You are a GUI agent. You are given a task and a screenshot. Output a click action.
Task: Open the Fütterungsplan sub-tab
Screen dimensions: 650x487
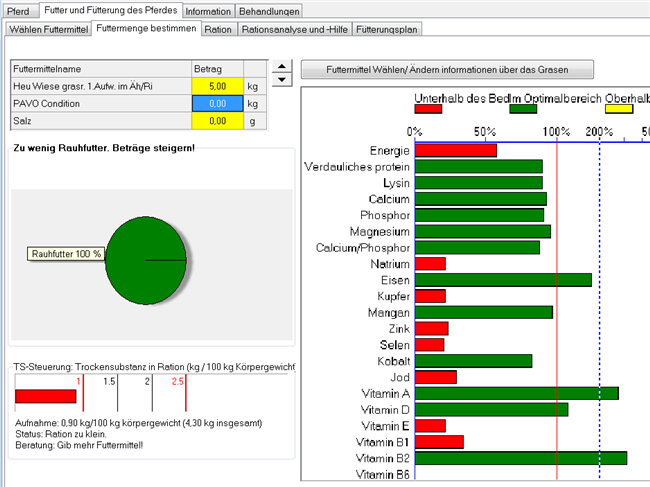386,29
